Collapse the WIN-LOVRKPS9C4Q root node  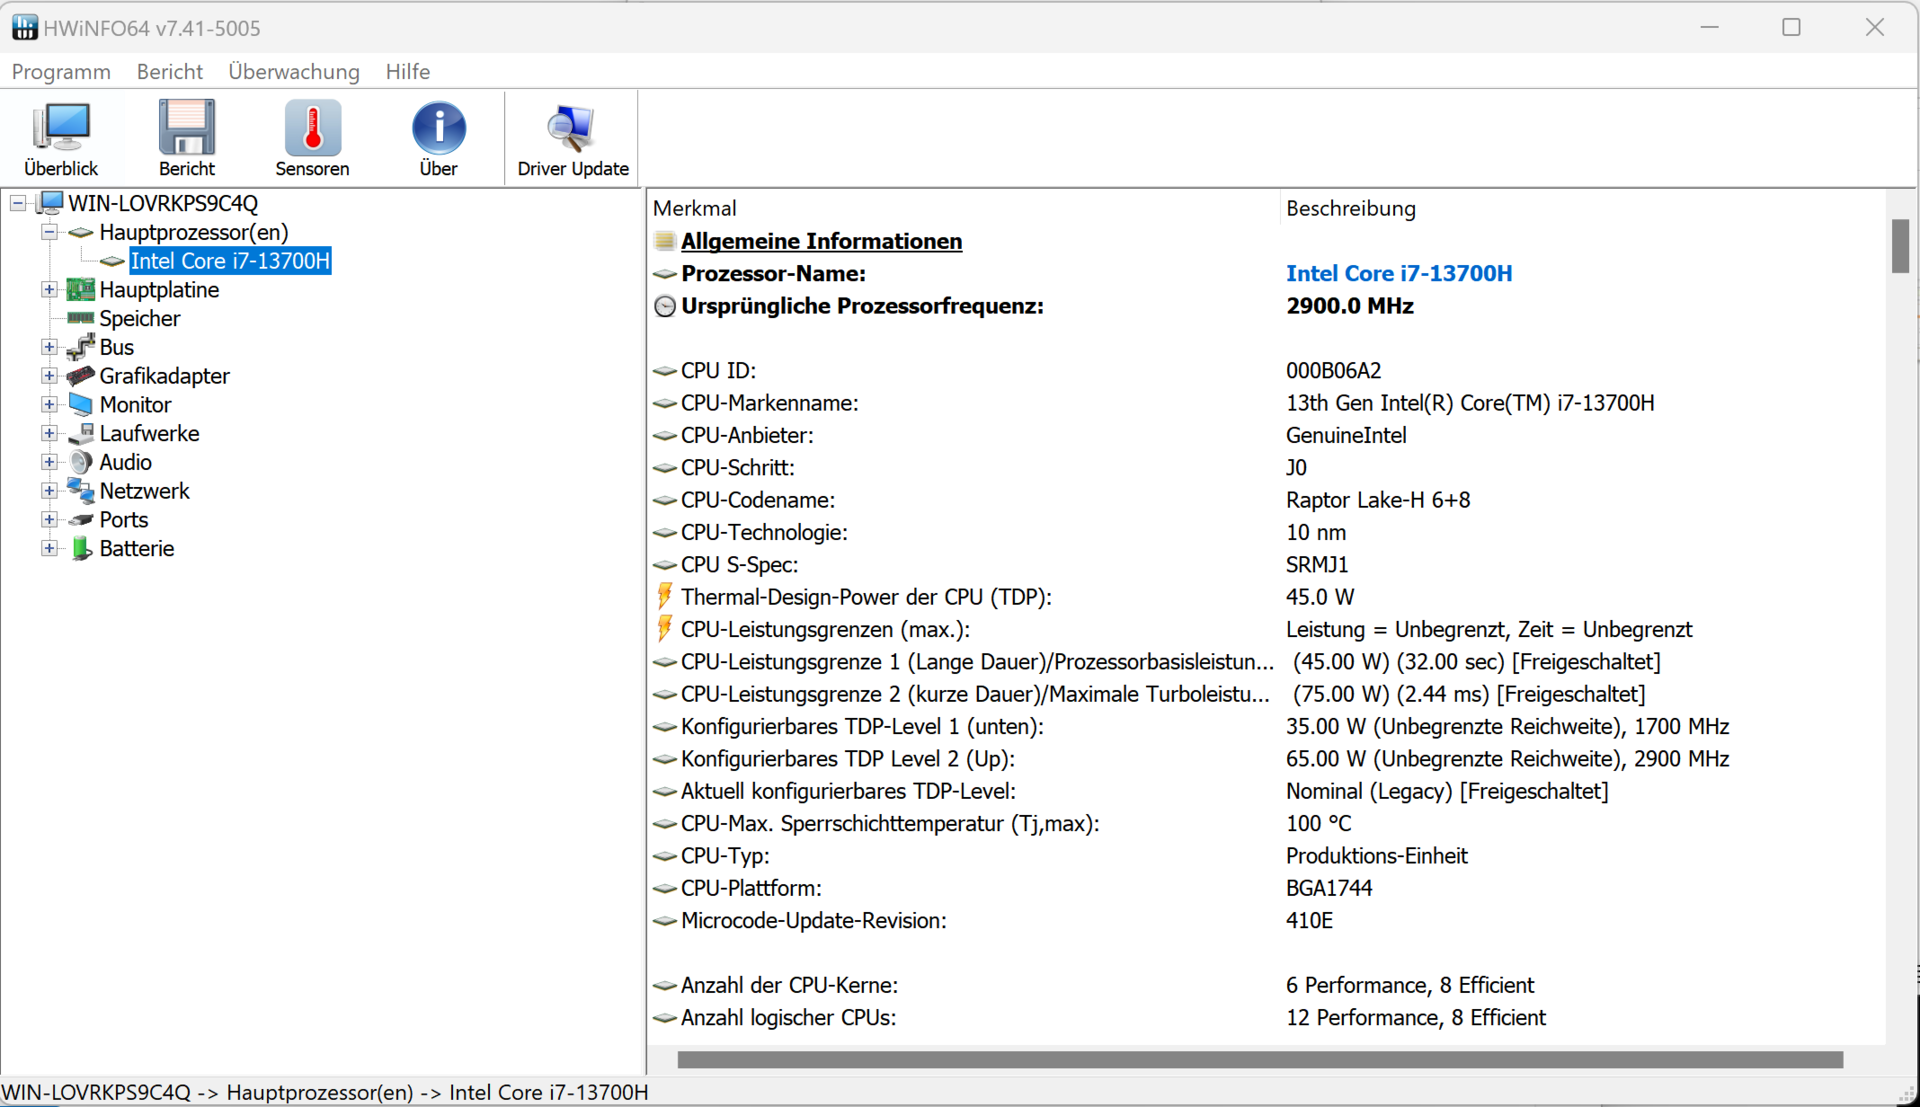[18, 204]
